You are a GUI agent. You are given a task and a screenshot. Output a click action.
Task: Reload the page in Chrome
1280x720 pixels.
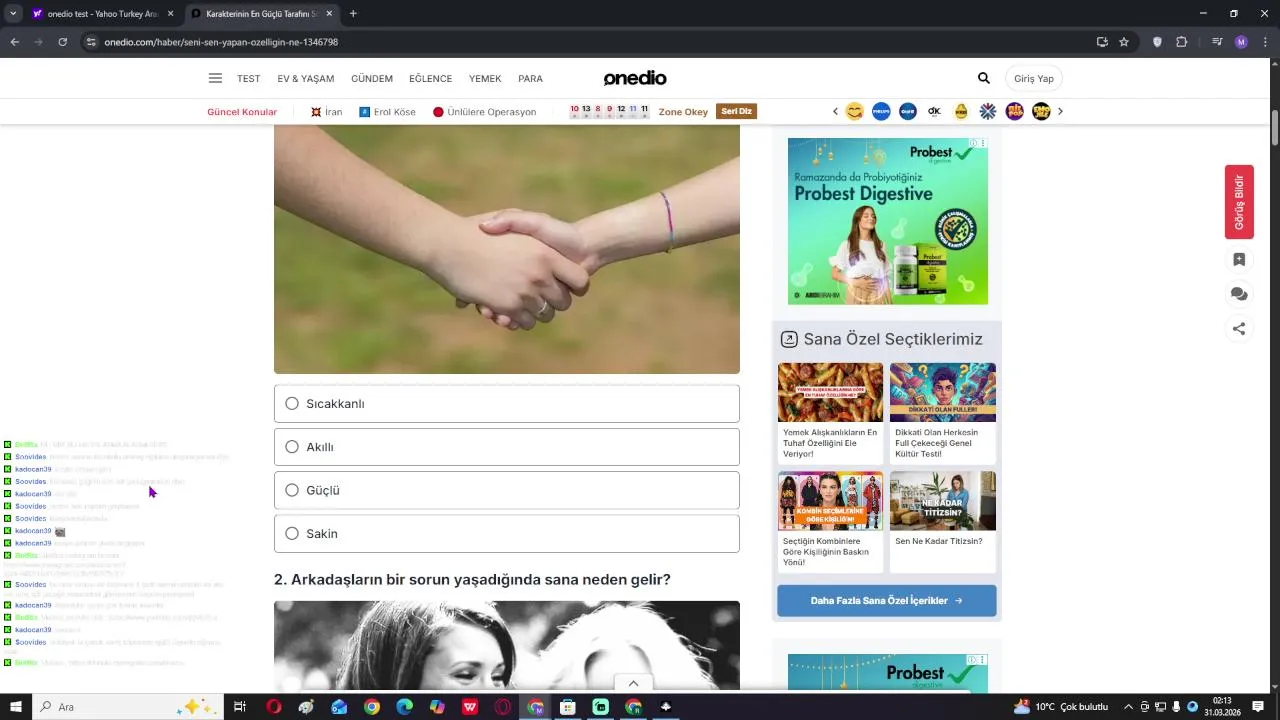point(62,42)
